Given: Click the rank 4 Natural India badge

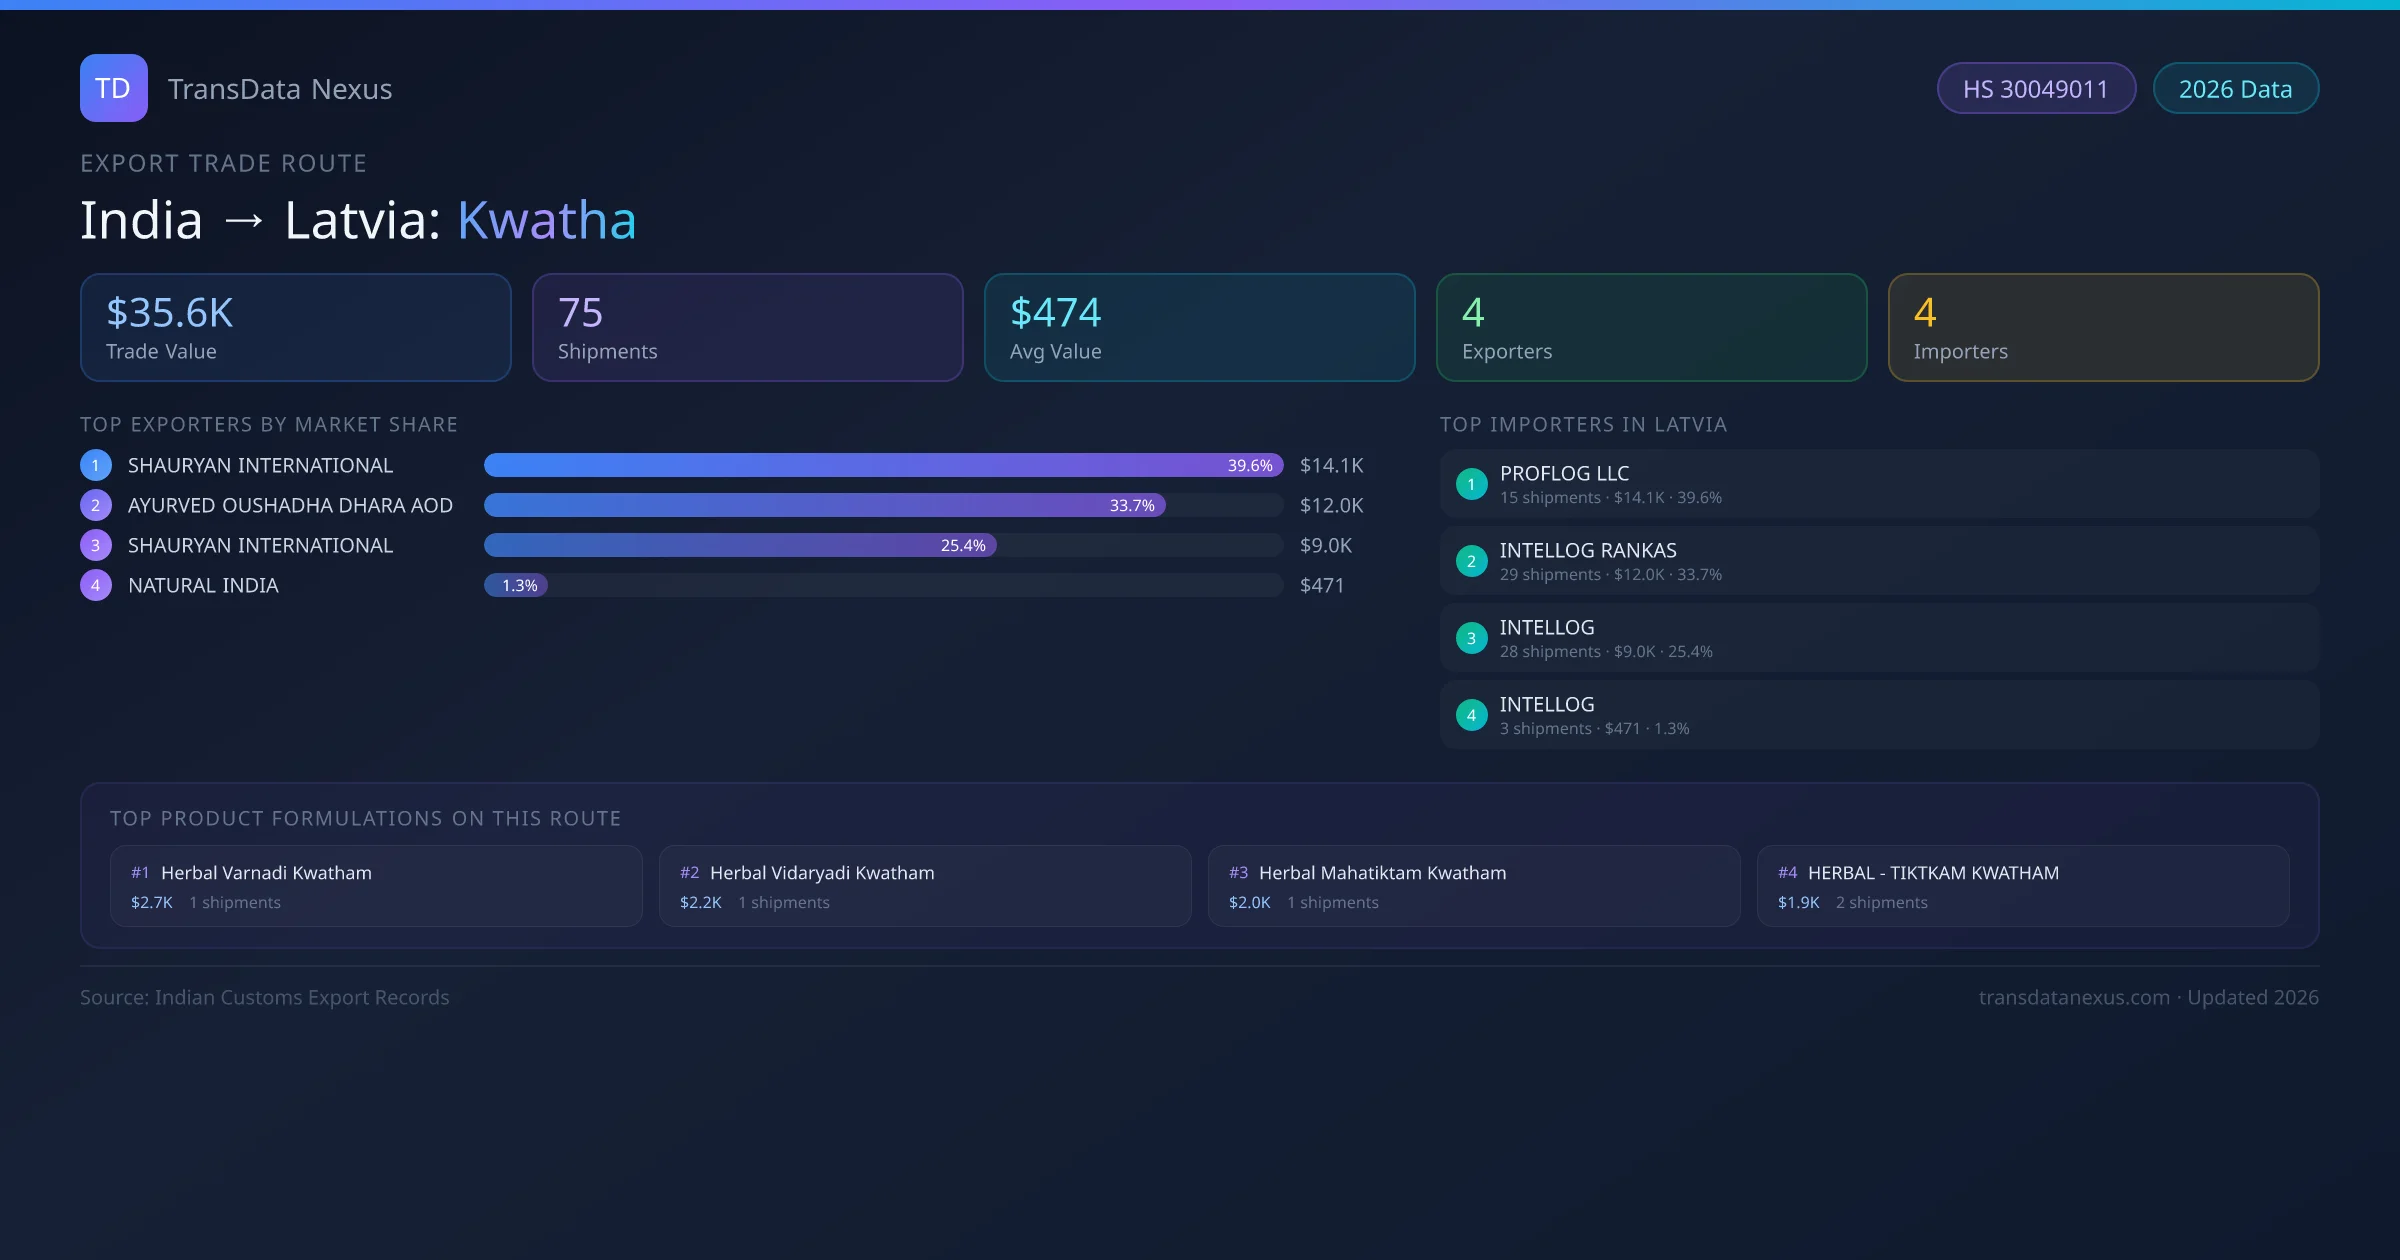Looking at the screenshot, I should point(95,585).
